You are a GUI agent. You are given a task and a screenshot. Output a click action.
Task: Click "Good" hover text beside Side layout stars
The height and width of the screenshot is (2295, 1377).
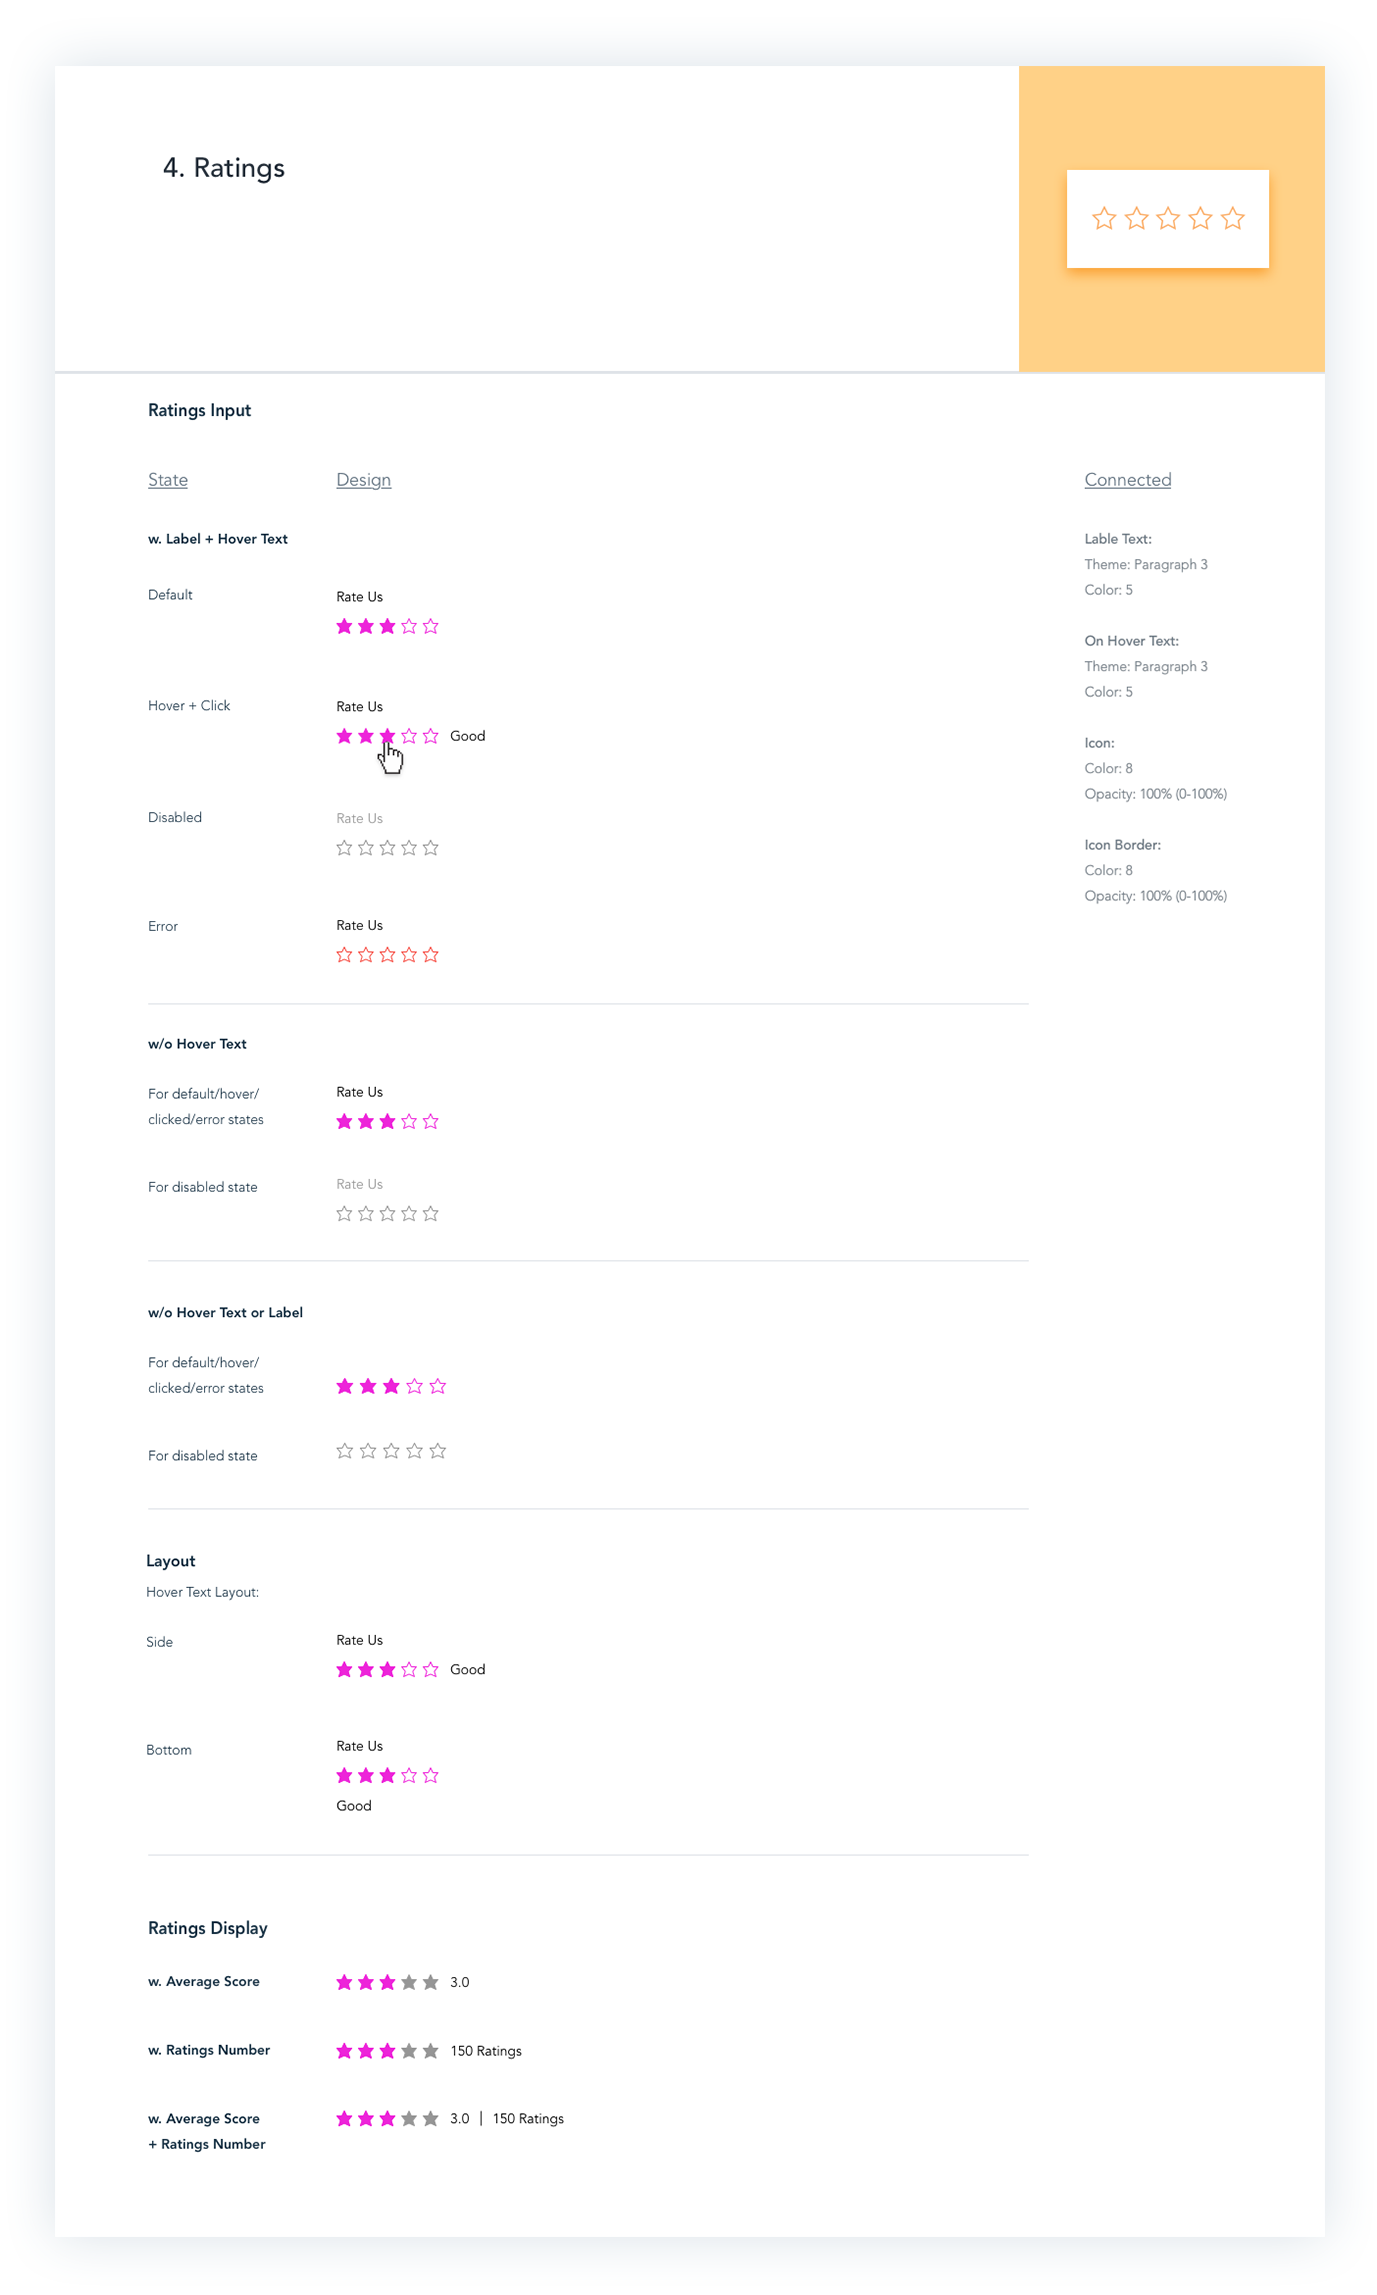(467, 1670)
